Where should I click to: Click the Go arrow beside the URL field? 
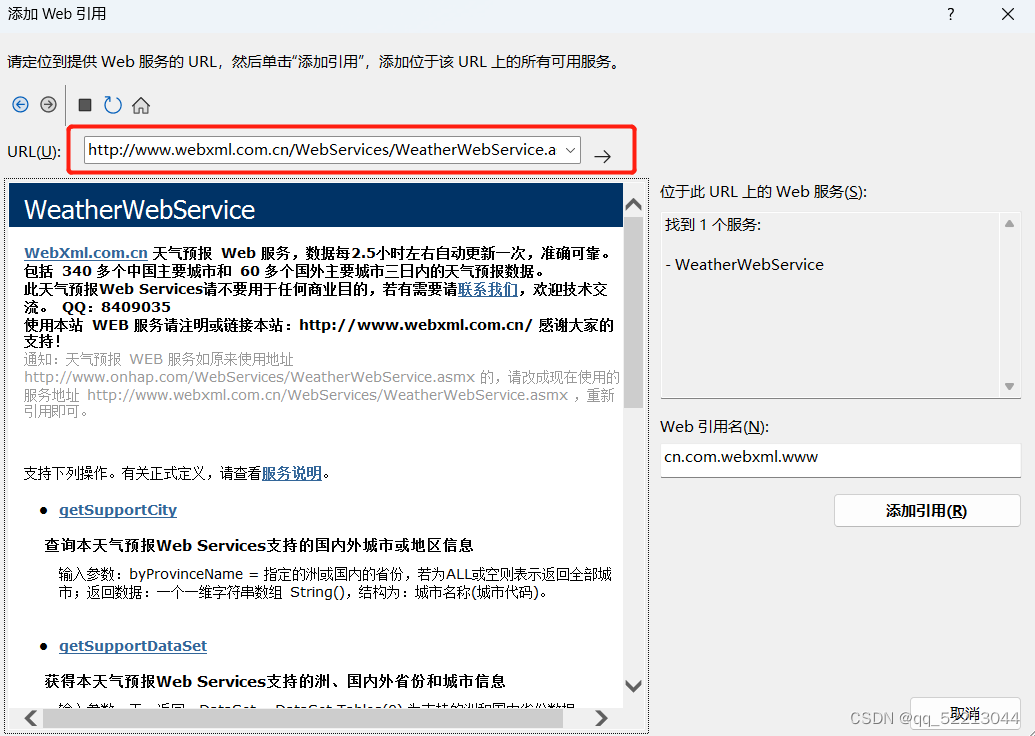pyautogui.click(x=601, y=156)
